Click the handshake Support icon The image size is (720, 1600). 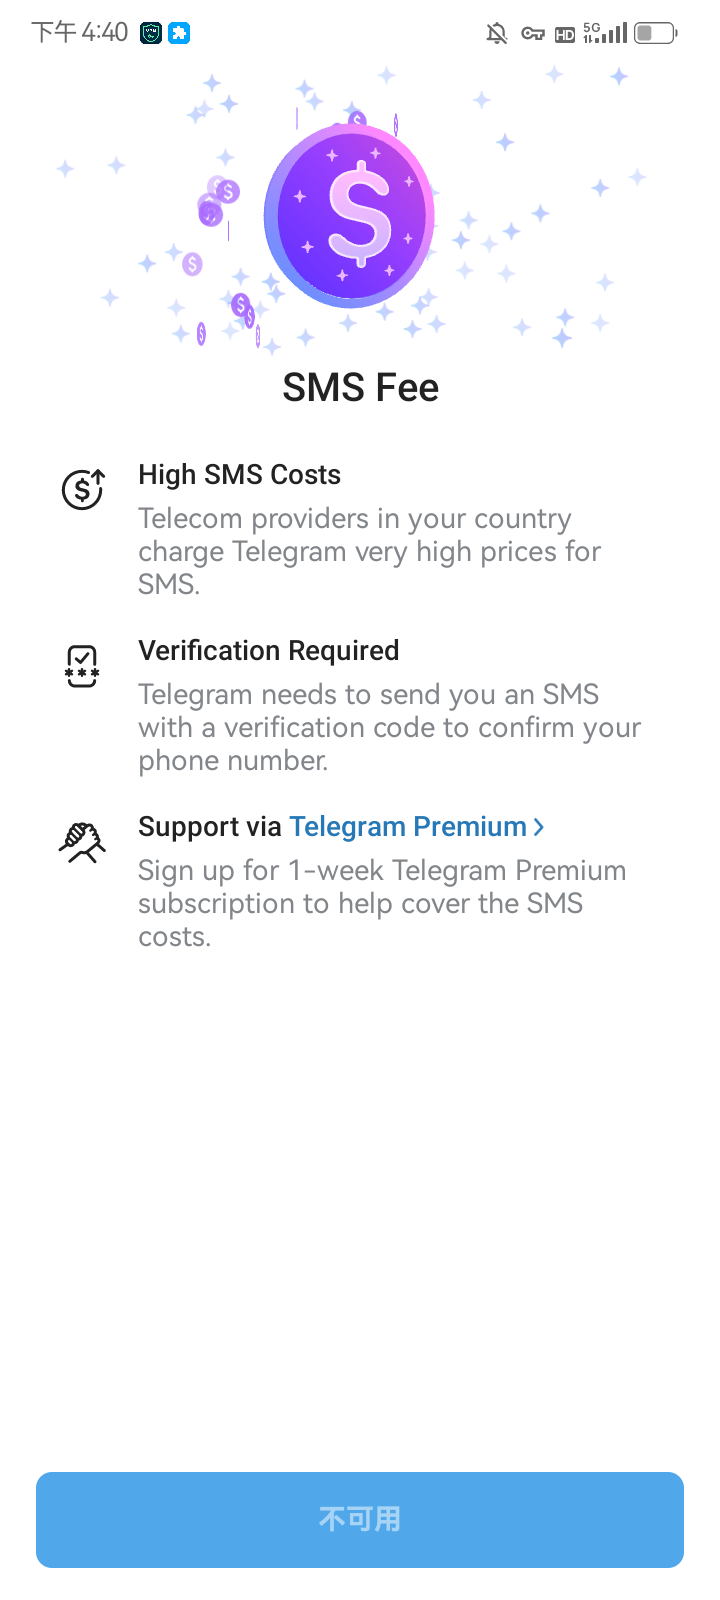pyautogui.click(x=81, y=841)
